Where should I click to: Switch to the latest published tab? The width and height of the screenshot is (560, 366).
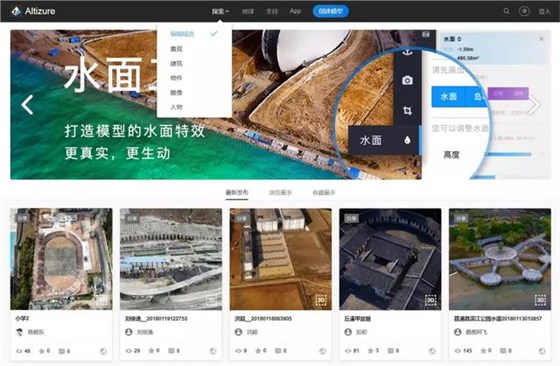[237, 192]
